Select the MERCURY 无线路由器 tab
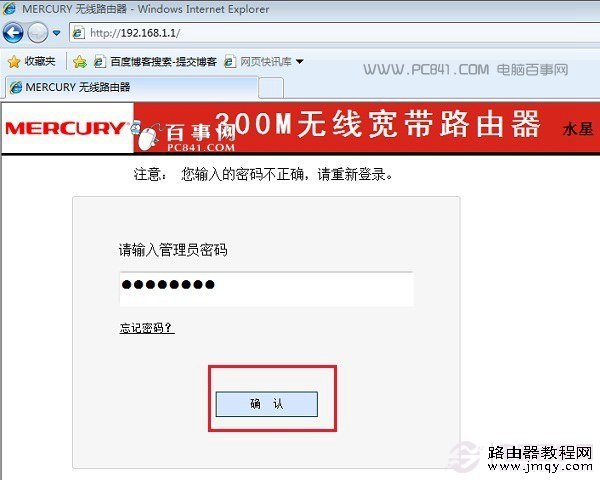600x480 pixels. (132, 87)
